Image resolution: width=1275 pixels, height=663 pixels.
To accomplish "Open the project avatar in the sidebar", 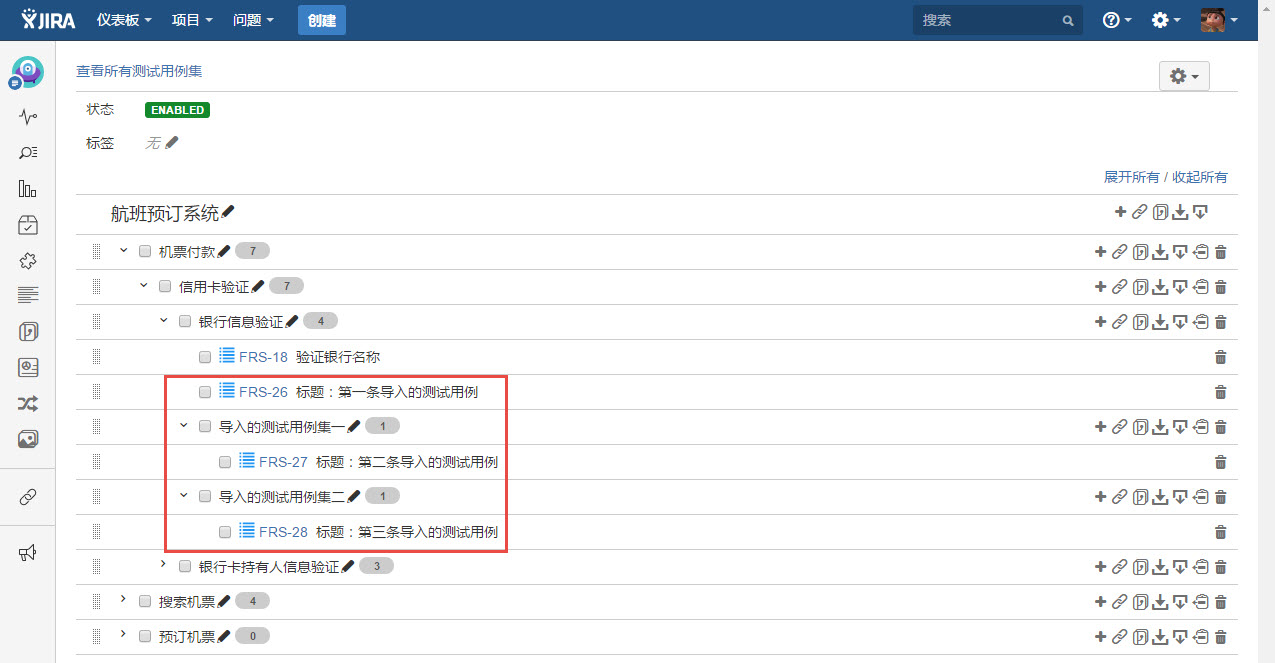I will tap(27, 72).
